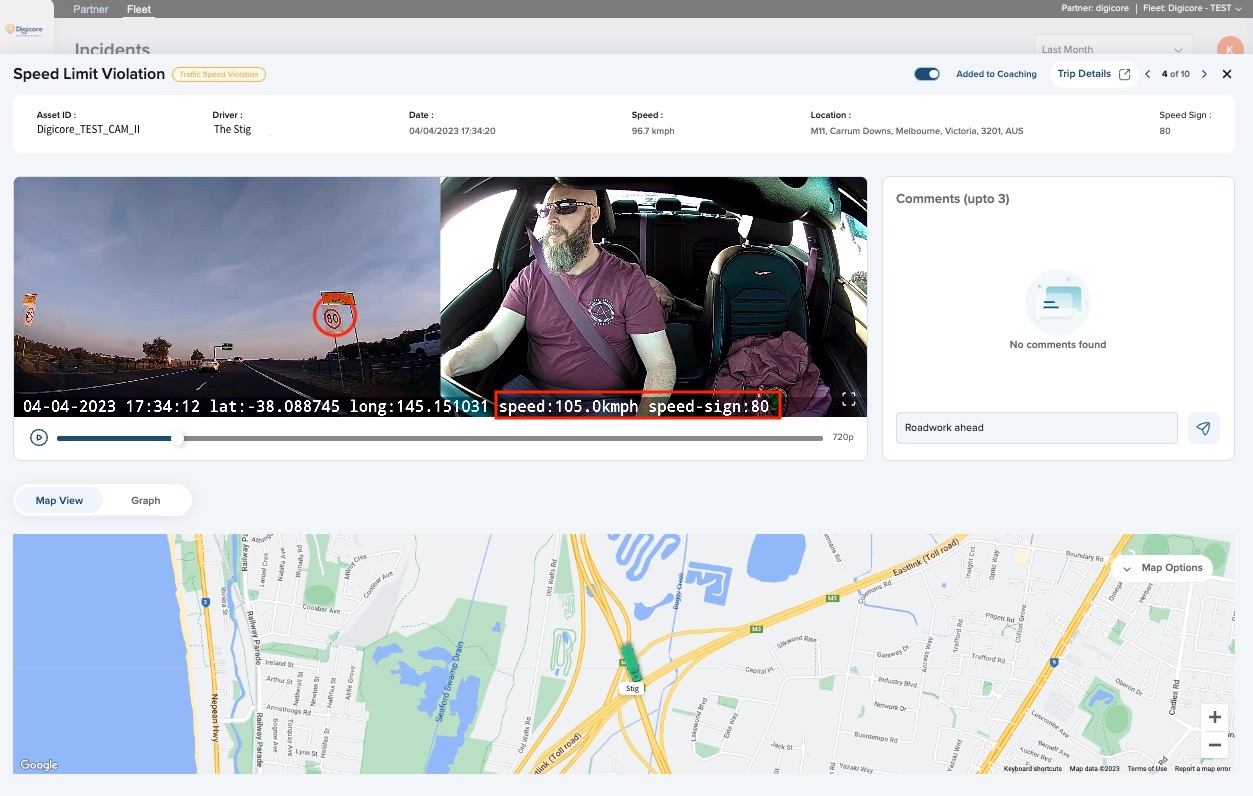Click the Trip Details button

(1084, 74)
